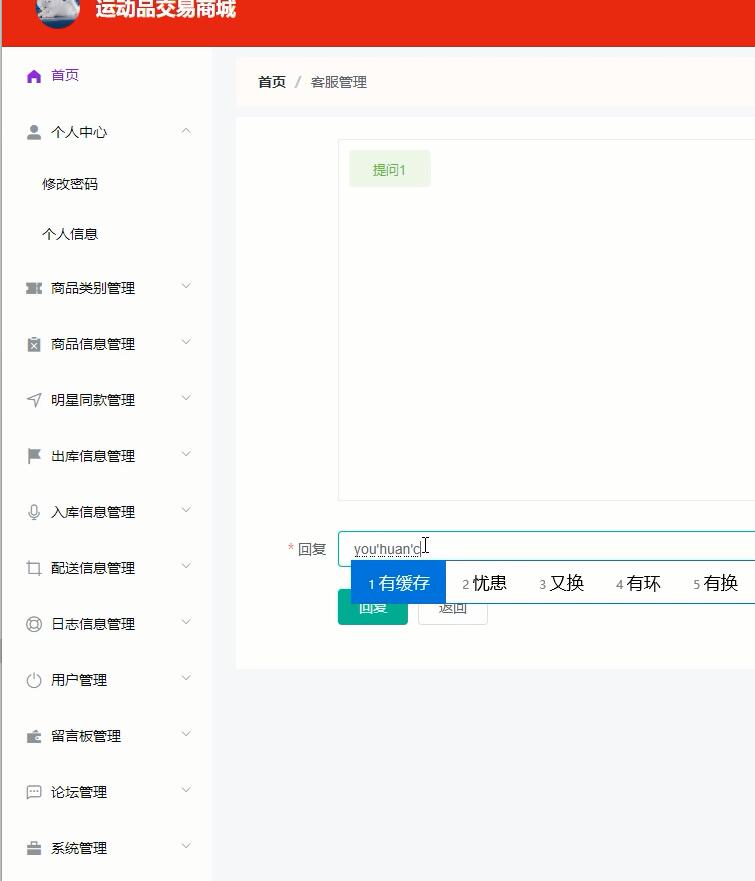Expand the 配送信息管理 chevron
The width and height of the screenshot is (755, 881).
(186, 566)
